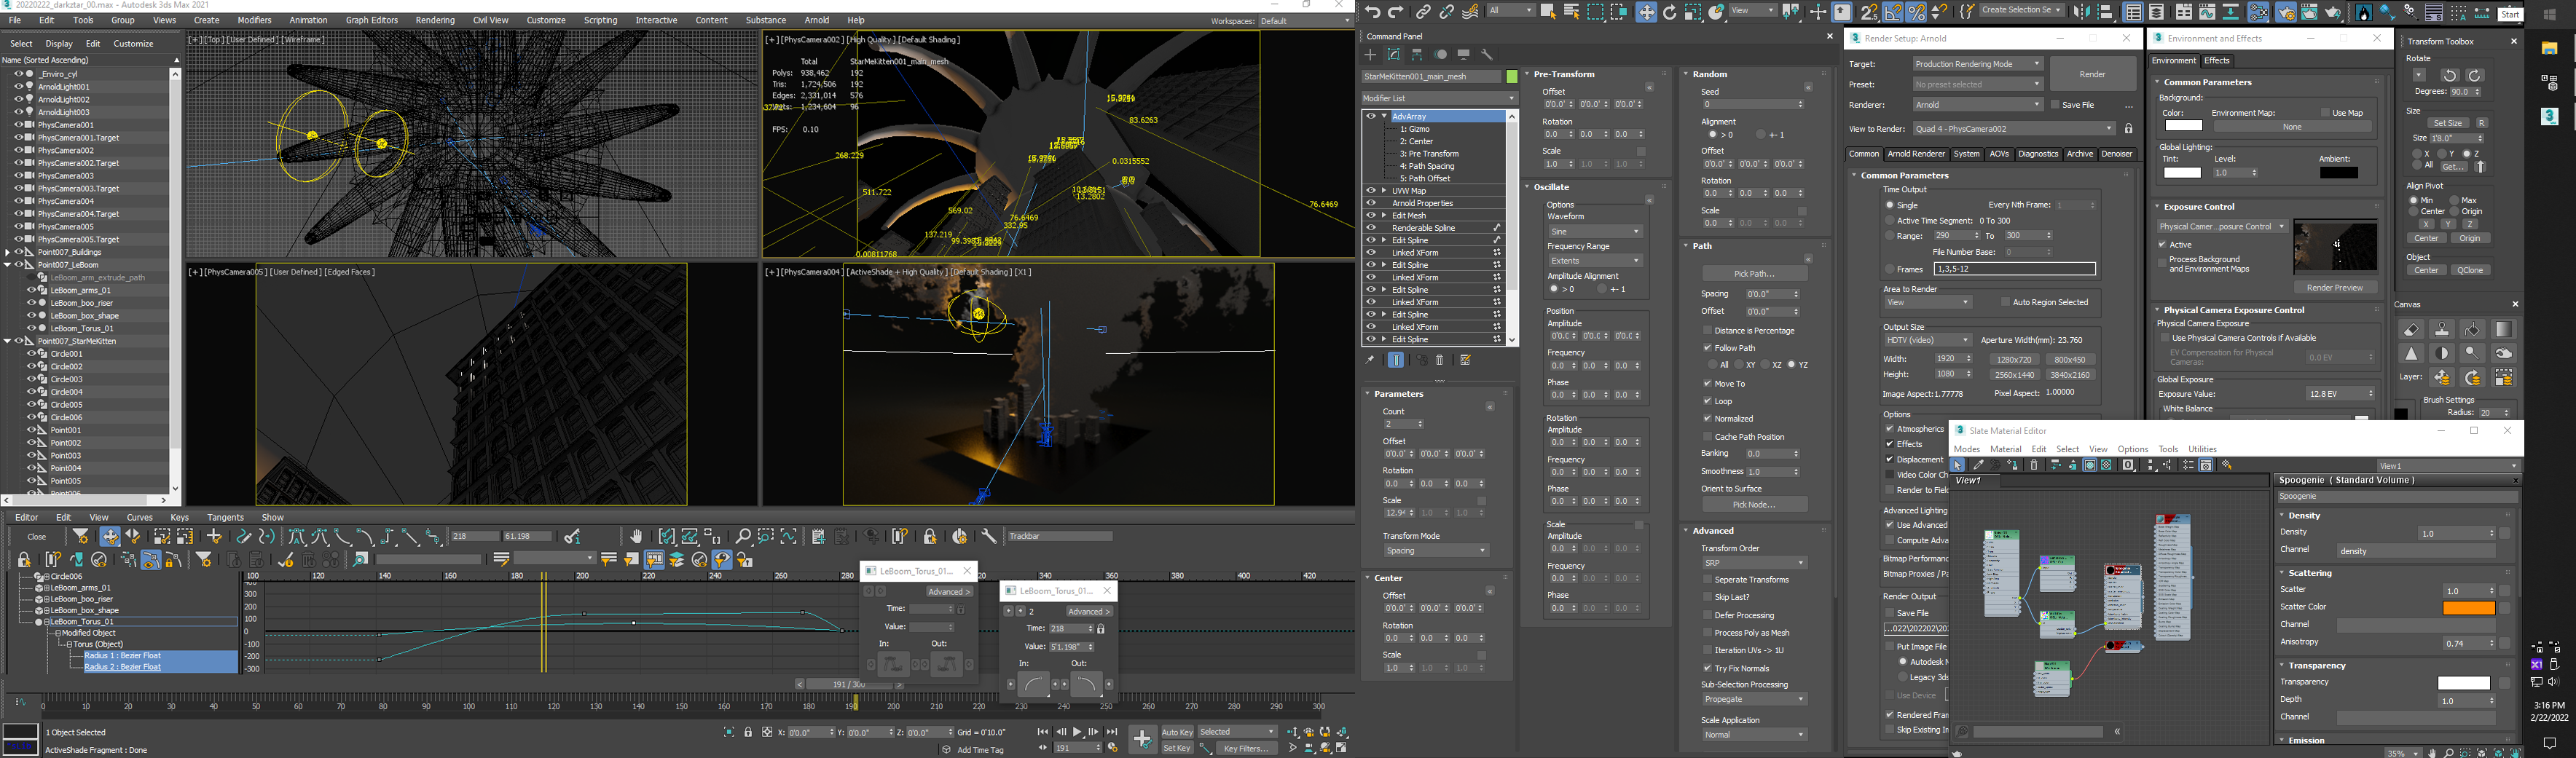
Task: Toggle the Percent Snap icon
Action: pos(1916,12)
